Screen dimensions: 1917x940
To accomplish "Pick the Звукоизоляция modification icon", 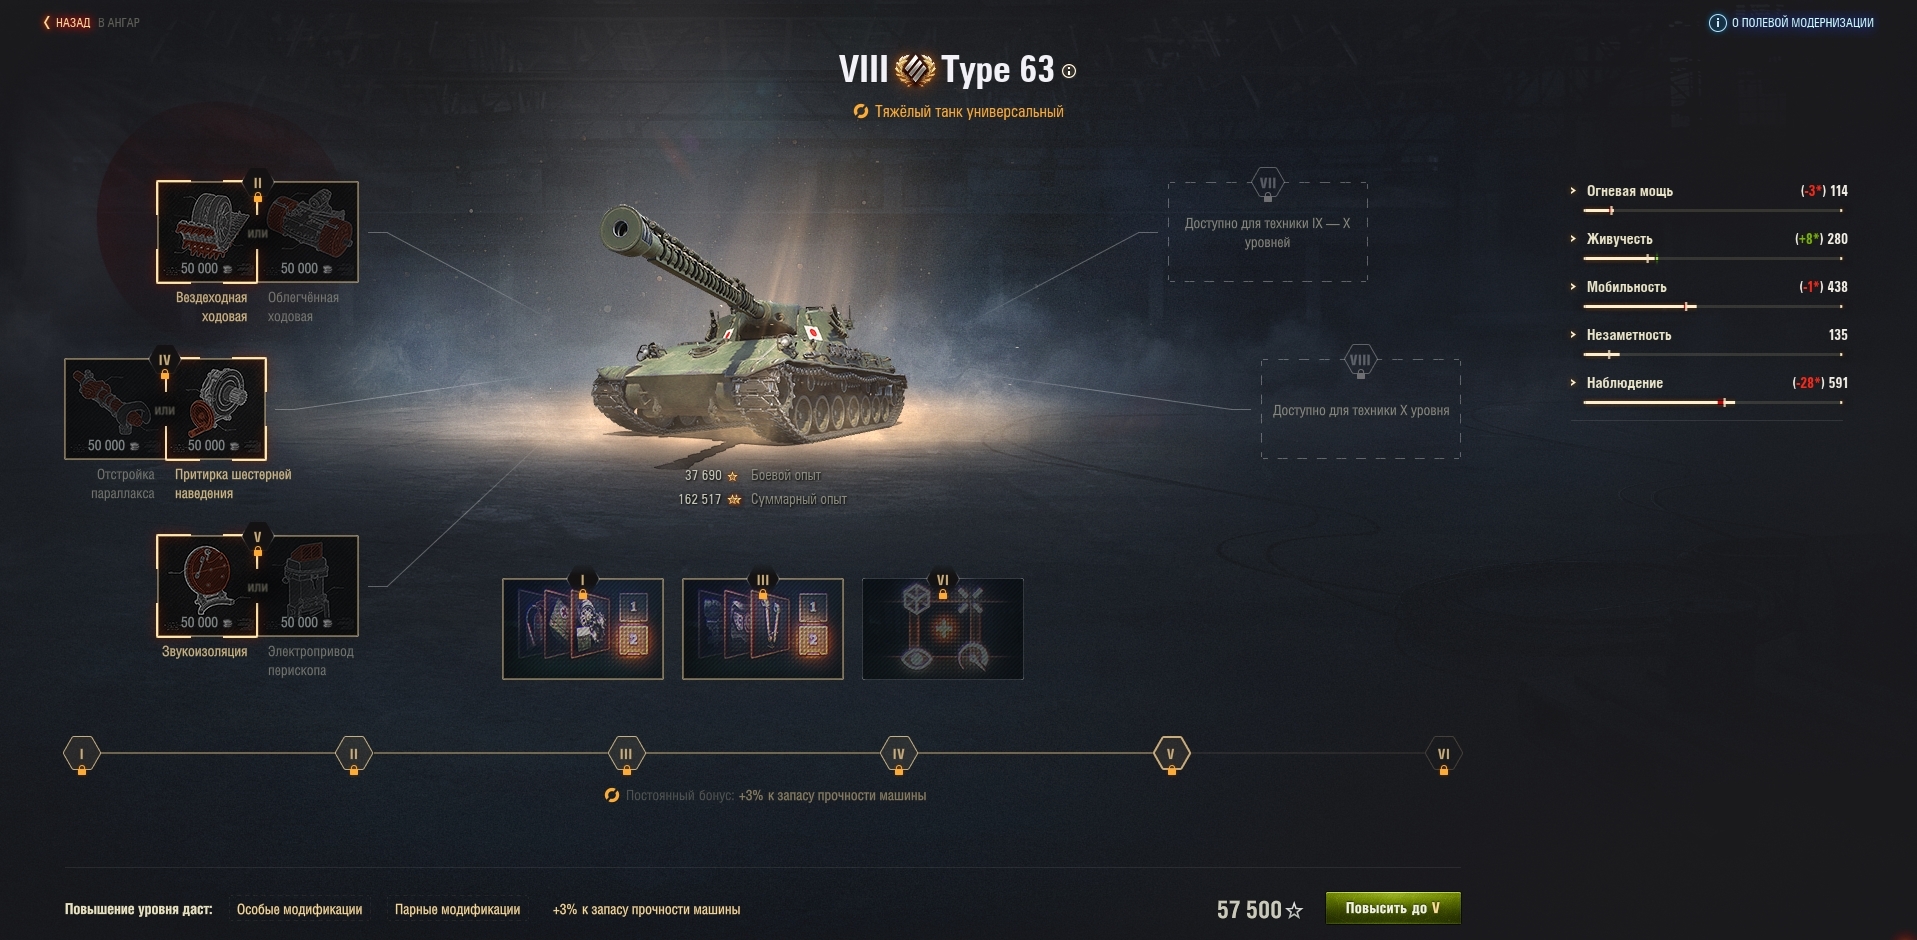I will (x=207, y=586).
